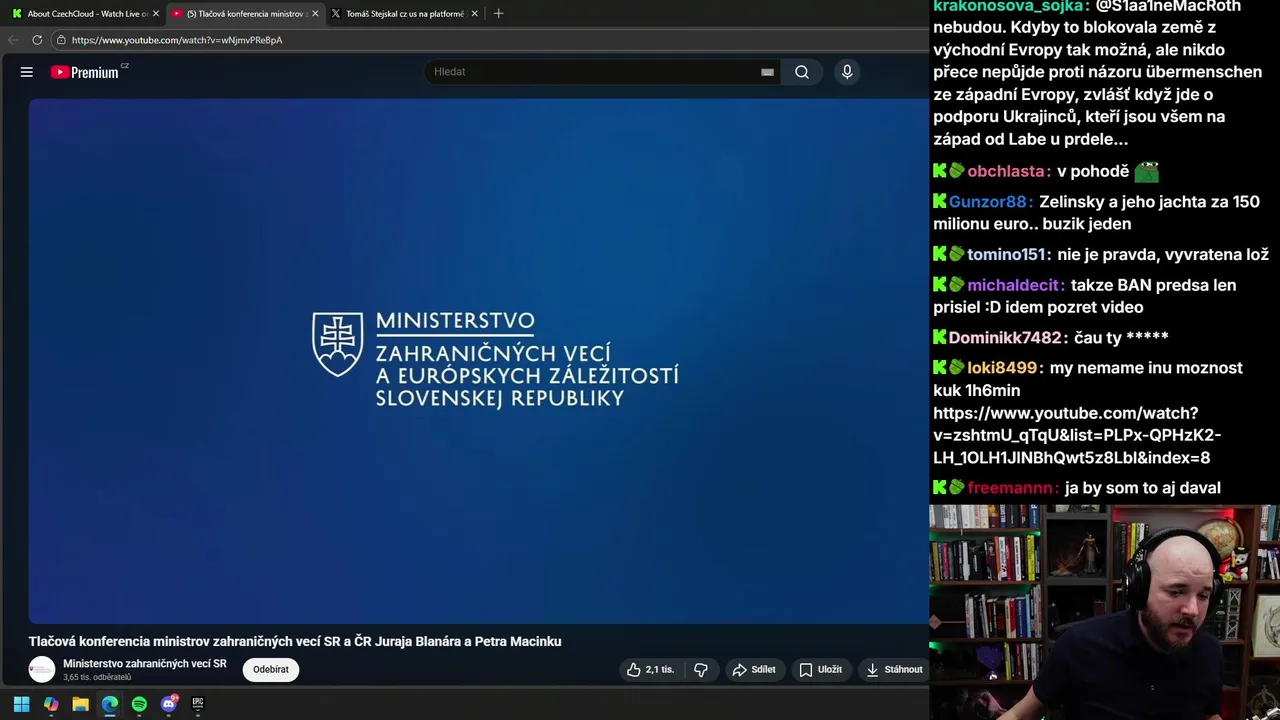Like the video showing 2,1 tis.
This screenshot has height=720, width=1280.
tap(650, 670)
